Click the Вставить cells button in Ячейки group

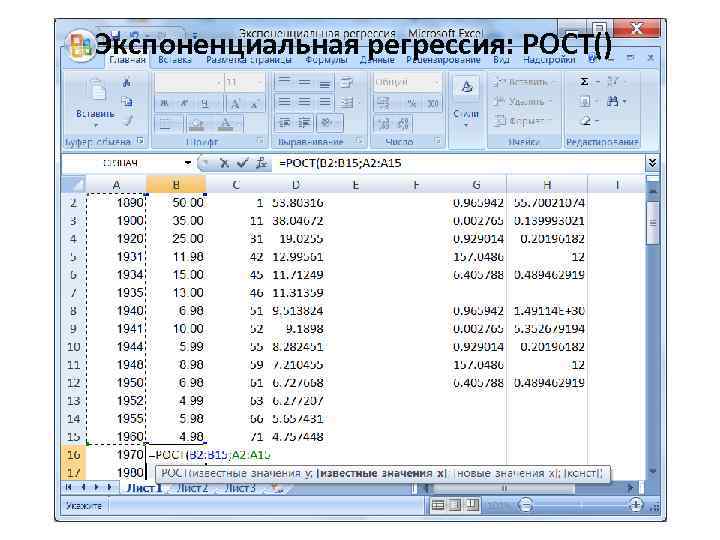pos(523,82)
